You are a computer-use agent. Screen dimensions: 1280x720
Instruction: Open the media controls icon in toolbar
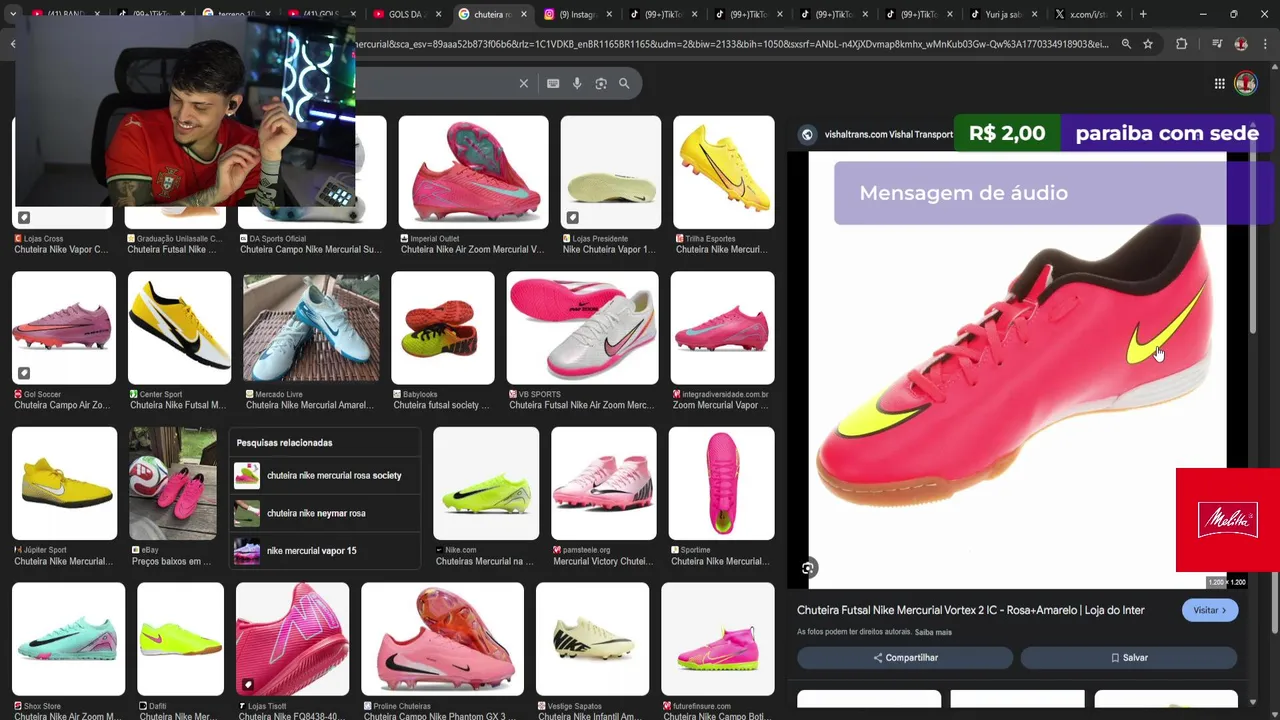click(x=1217, y=44)
